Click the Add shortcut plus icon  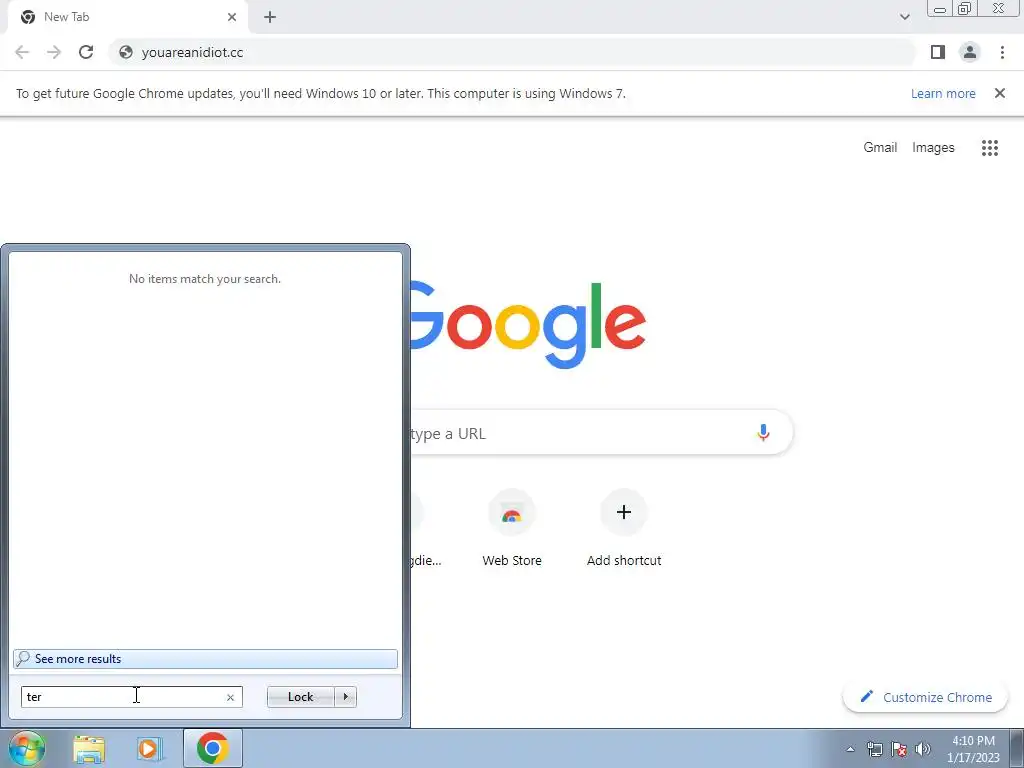(x=624, y=512)
